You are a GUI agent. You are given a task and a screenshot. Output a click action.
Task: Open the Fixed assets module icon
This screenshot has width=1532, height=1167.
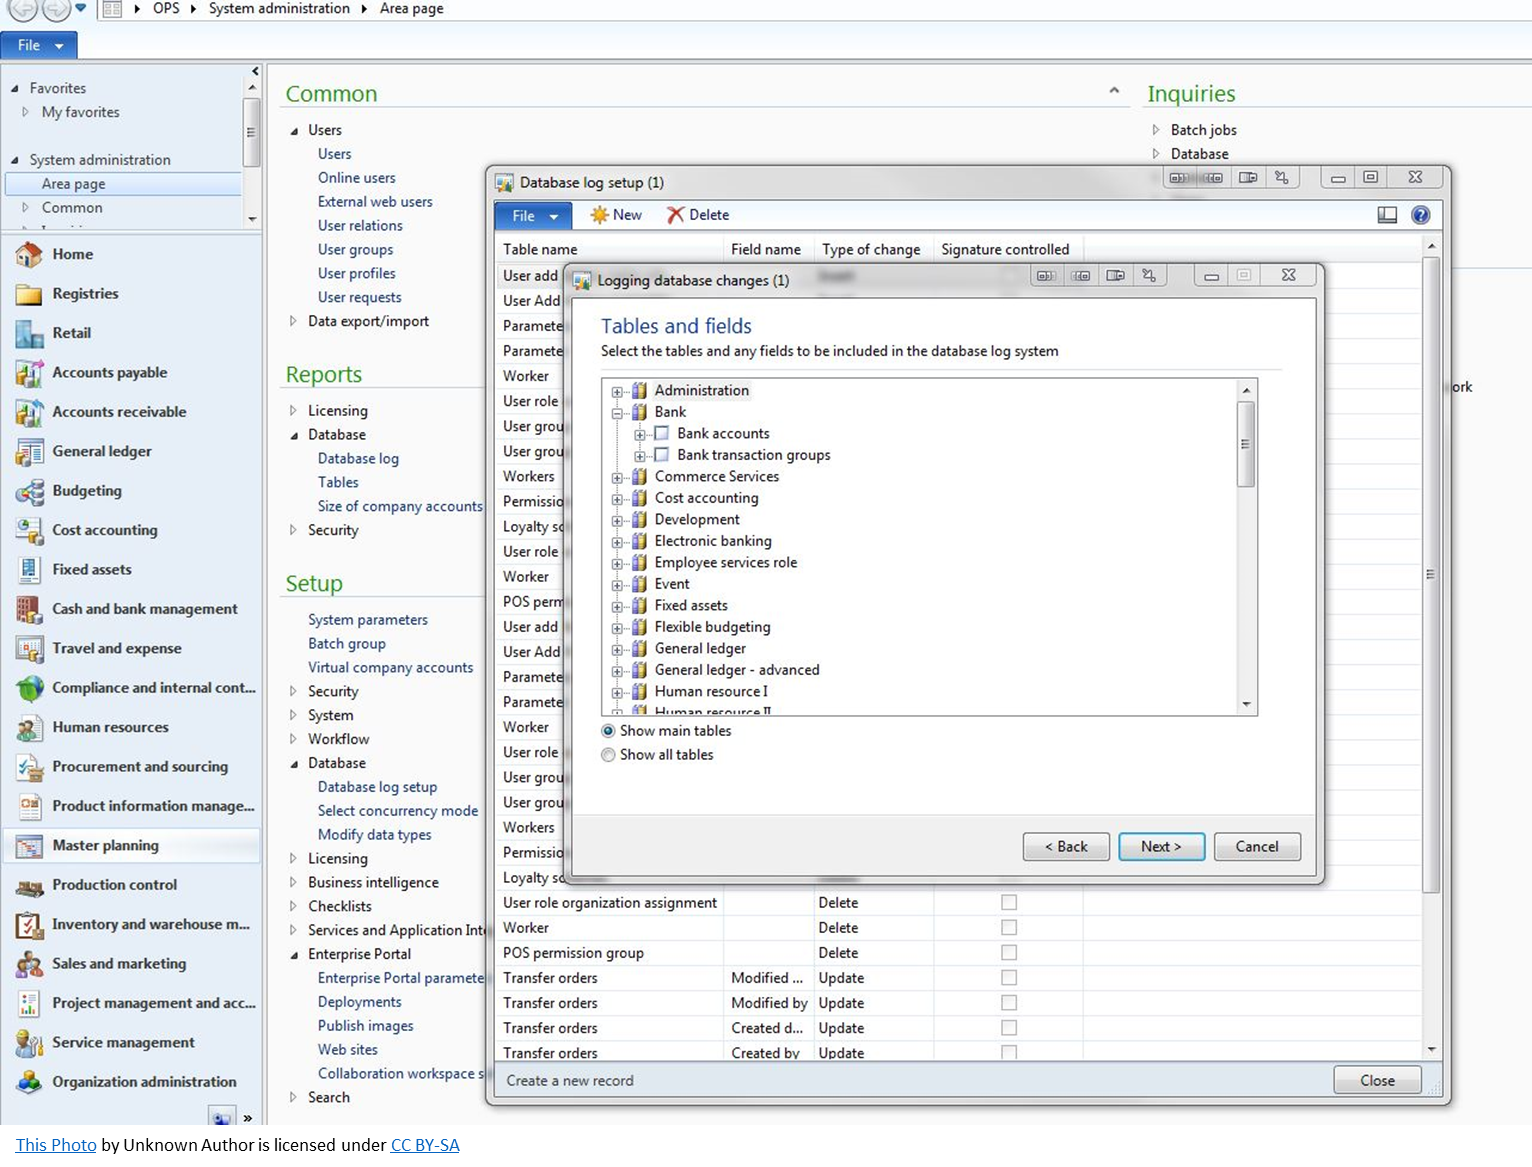click(x=29, y=570)
